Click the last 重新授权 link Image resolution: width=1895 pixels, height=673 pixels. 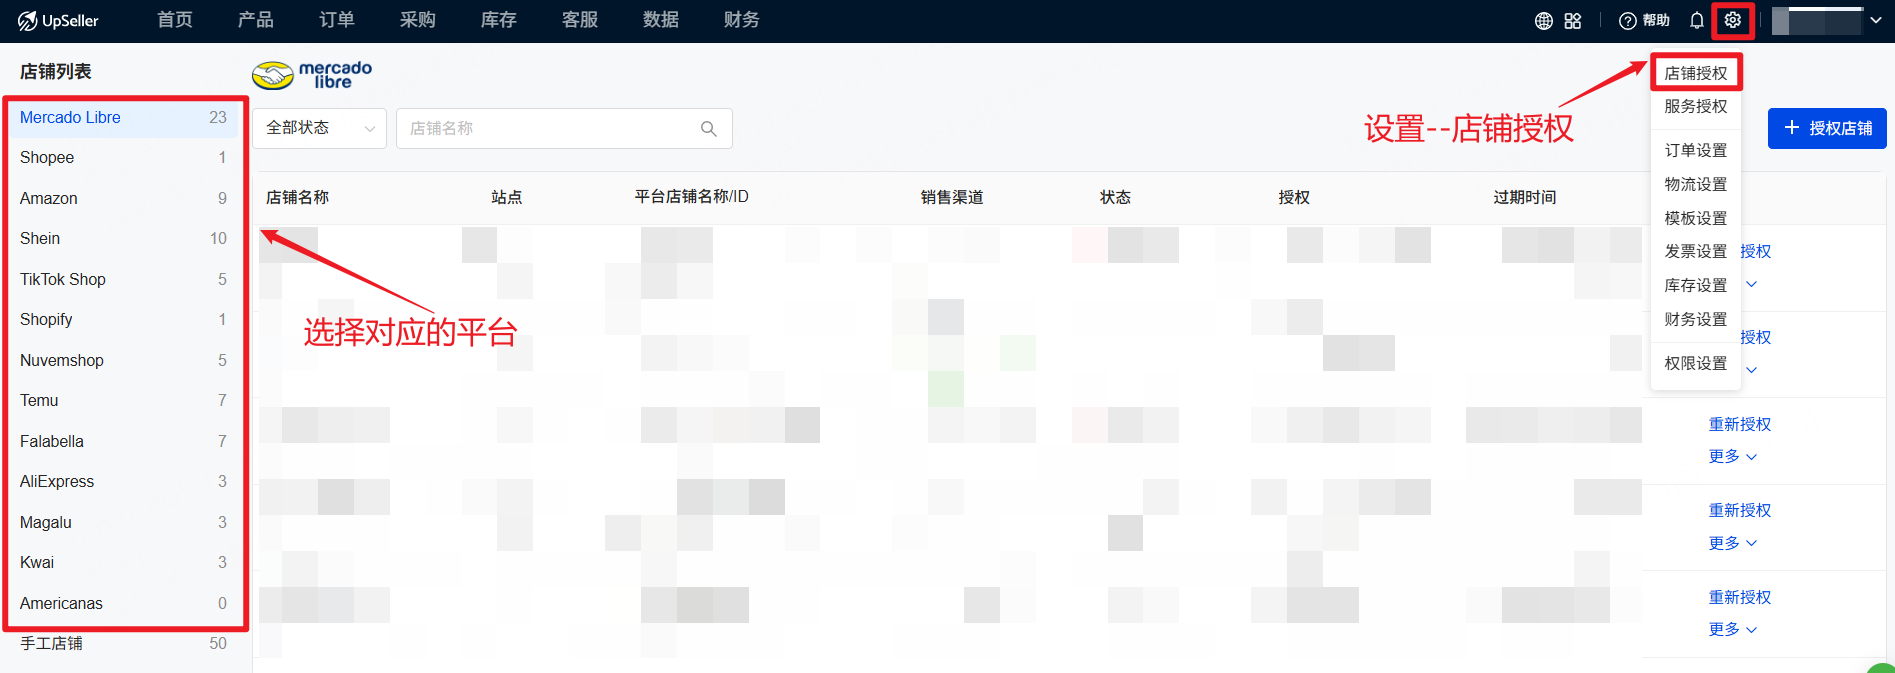(x=1739, y=597)
